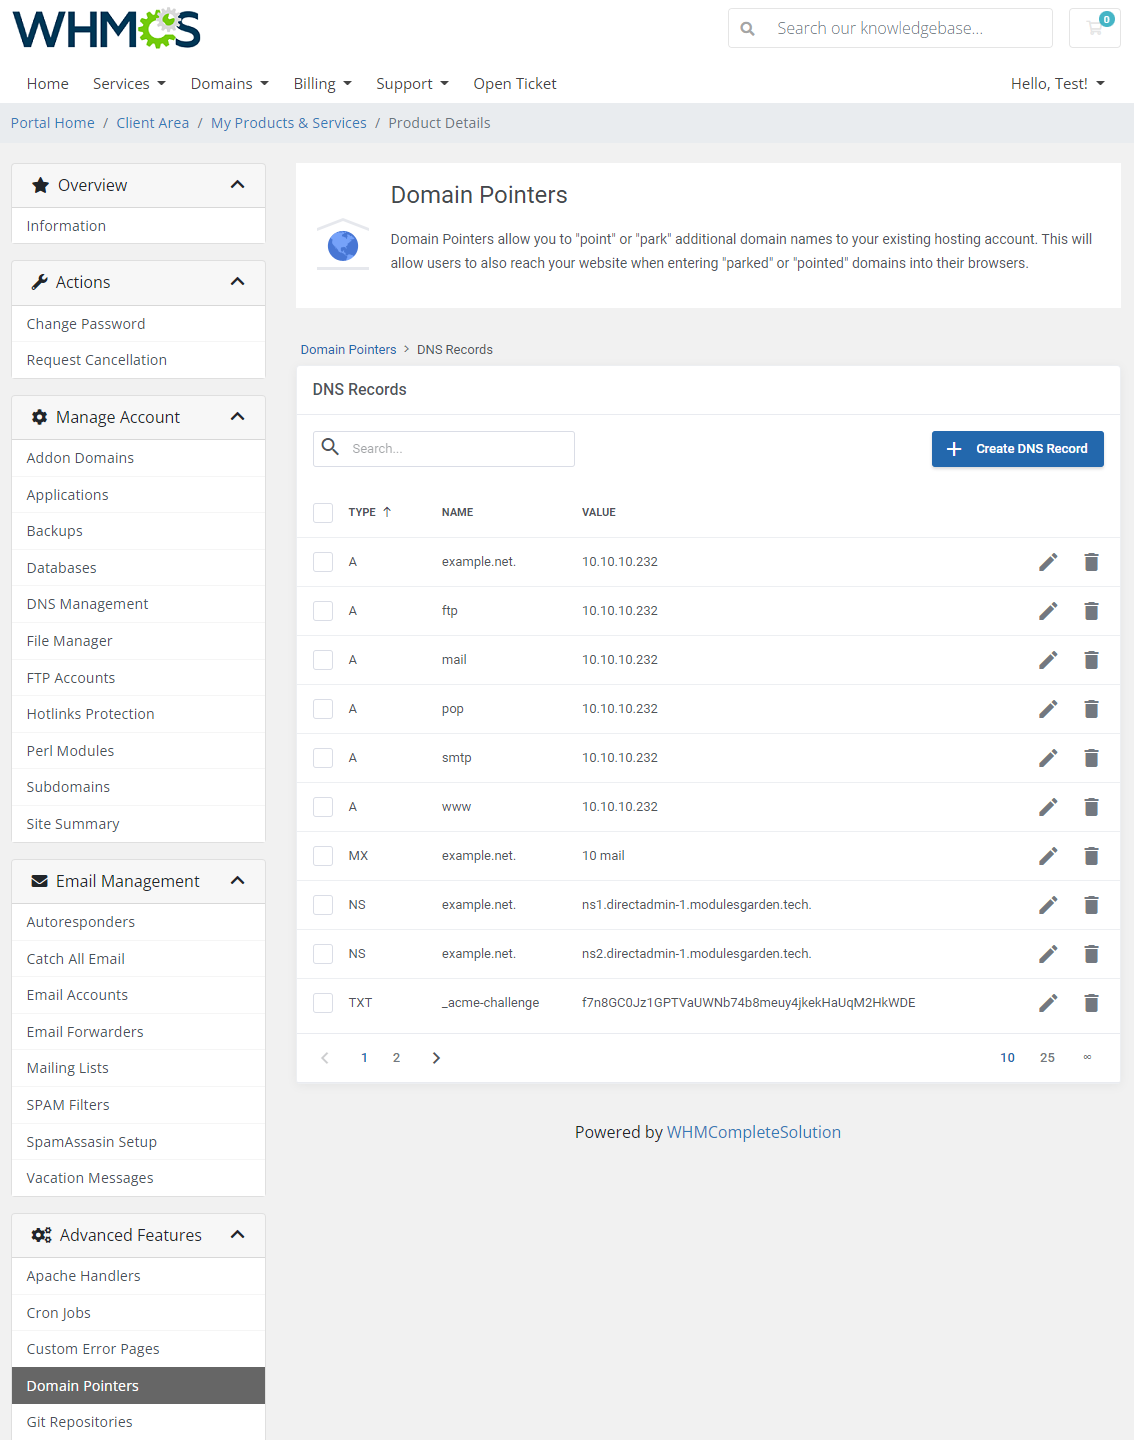Collapse the Advanced Features panel
The width and height of the screenshot is (1134, 1440).
click(237, 1235)
